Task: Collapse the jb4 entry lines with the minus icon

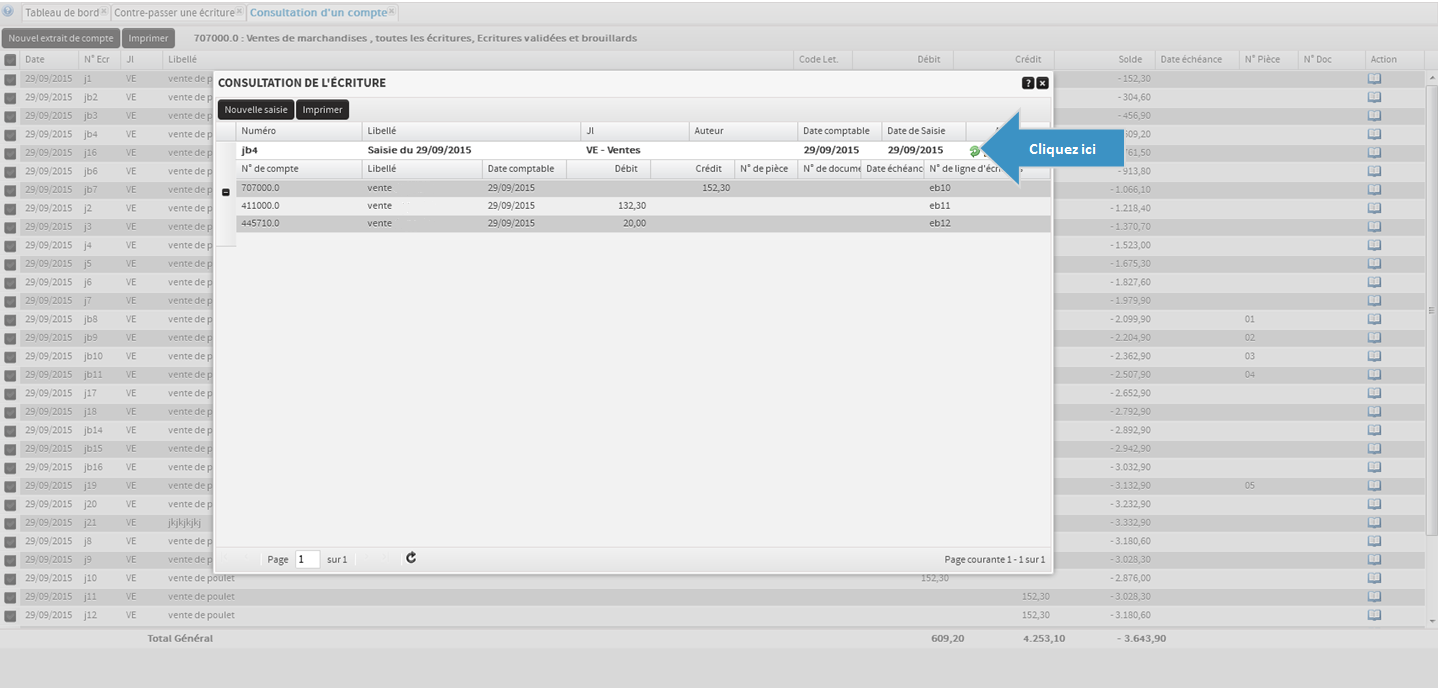Action: click(225, 192)
